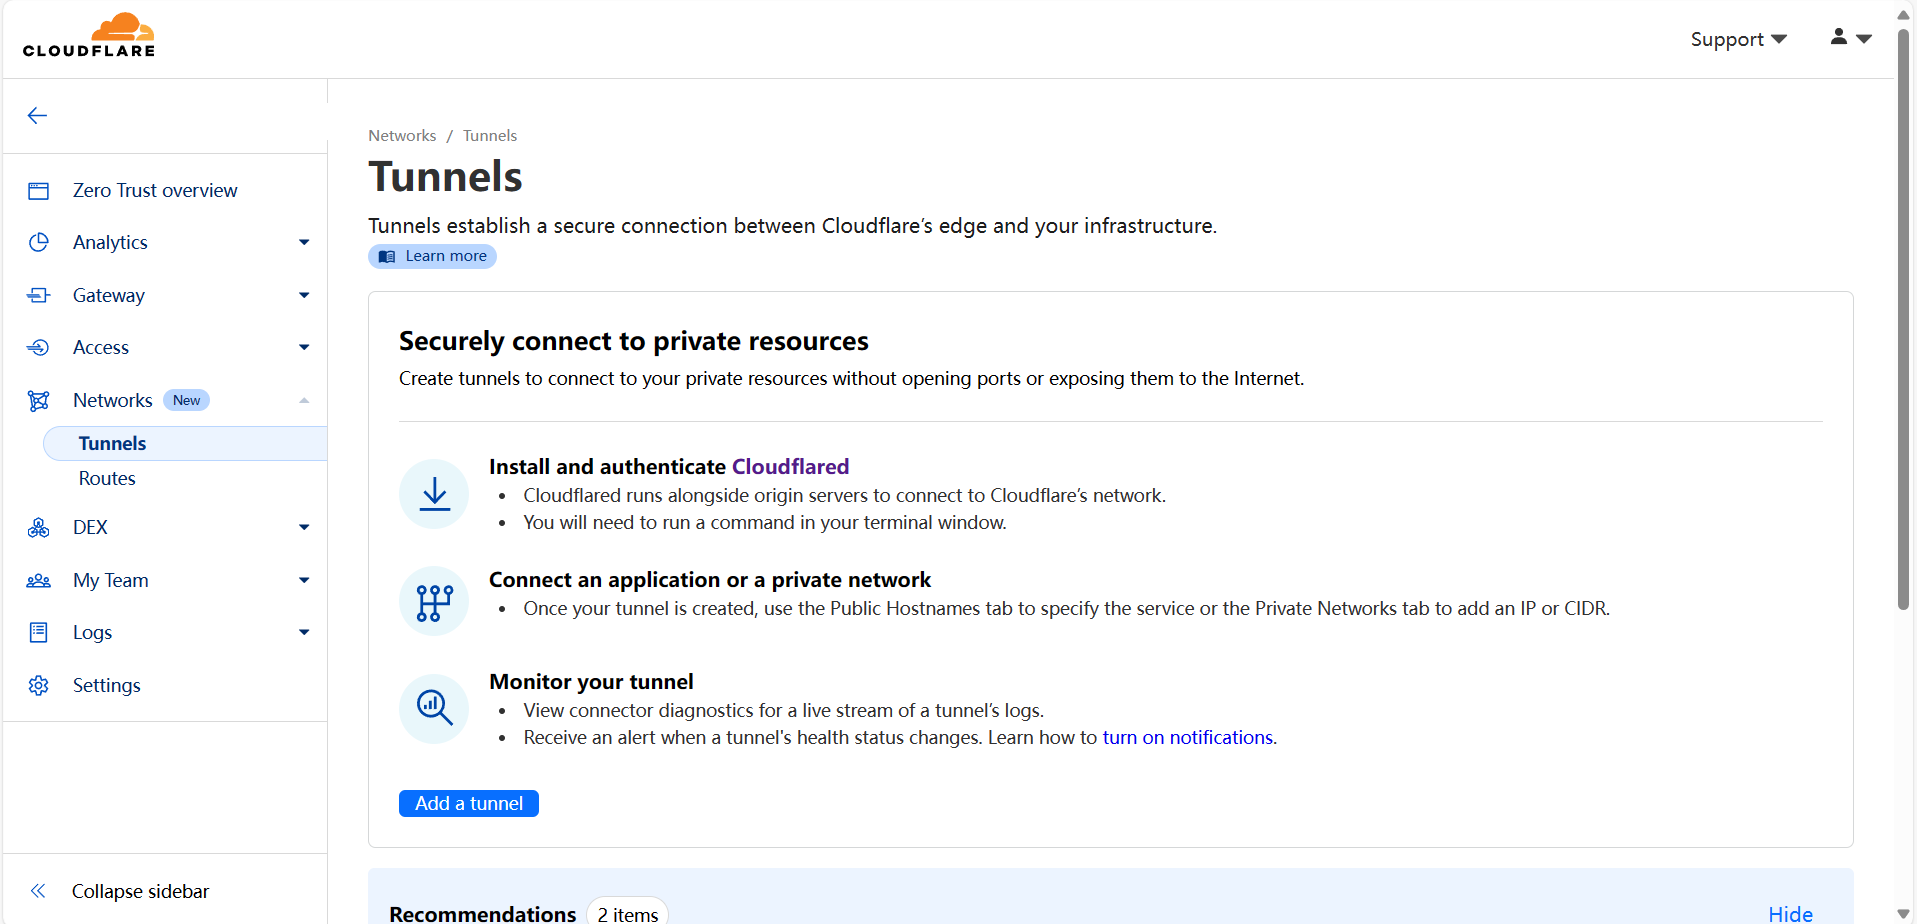This screenshot has width=1917, height=924.
Task: Collapse the Networks section arrow
Action: [304, 401]
